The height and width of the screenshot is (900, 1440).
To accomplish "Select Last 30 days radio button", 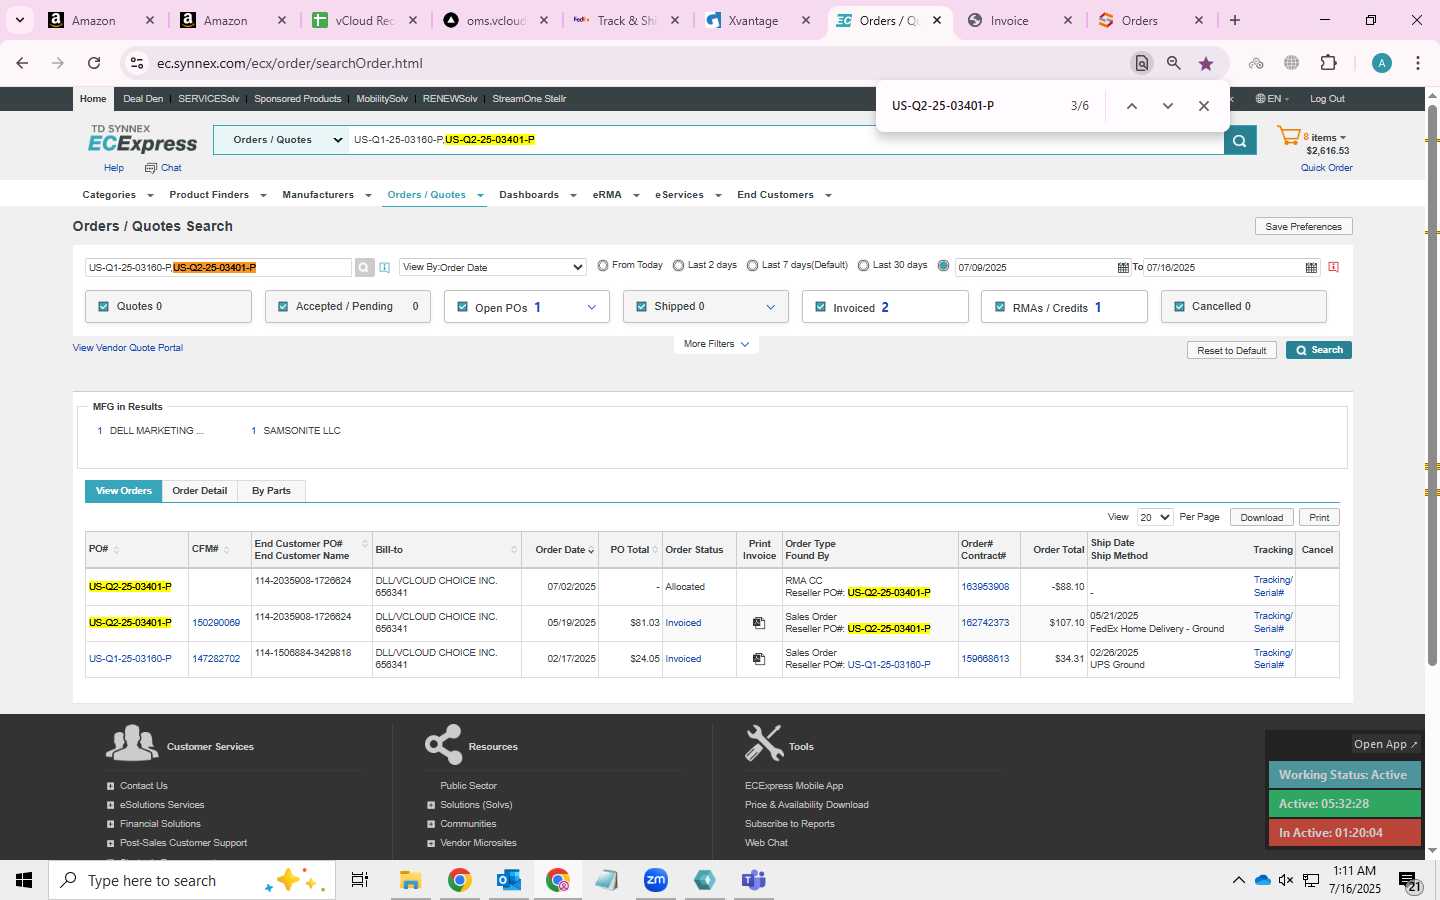I will [x=863, y=266].
